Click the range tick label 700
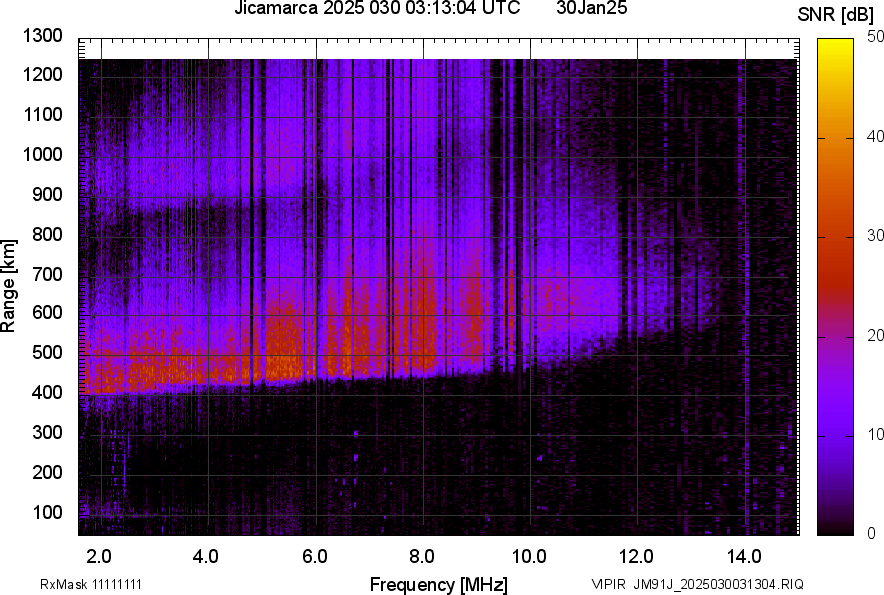This screenshot has height=595, width=884. pyautogui.click(x=47, y=274)
